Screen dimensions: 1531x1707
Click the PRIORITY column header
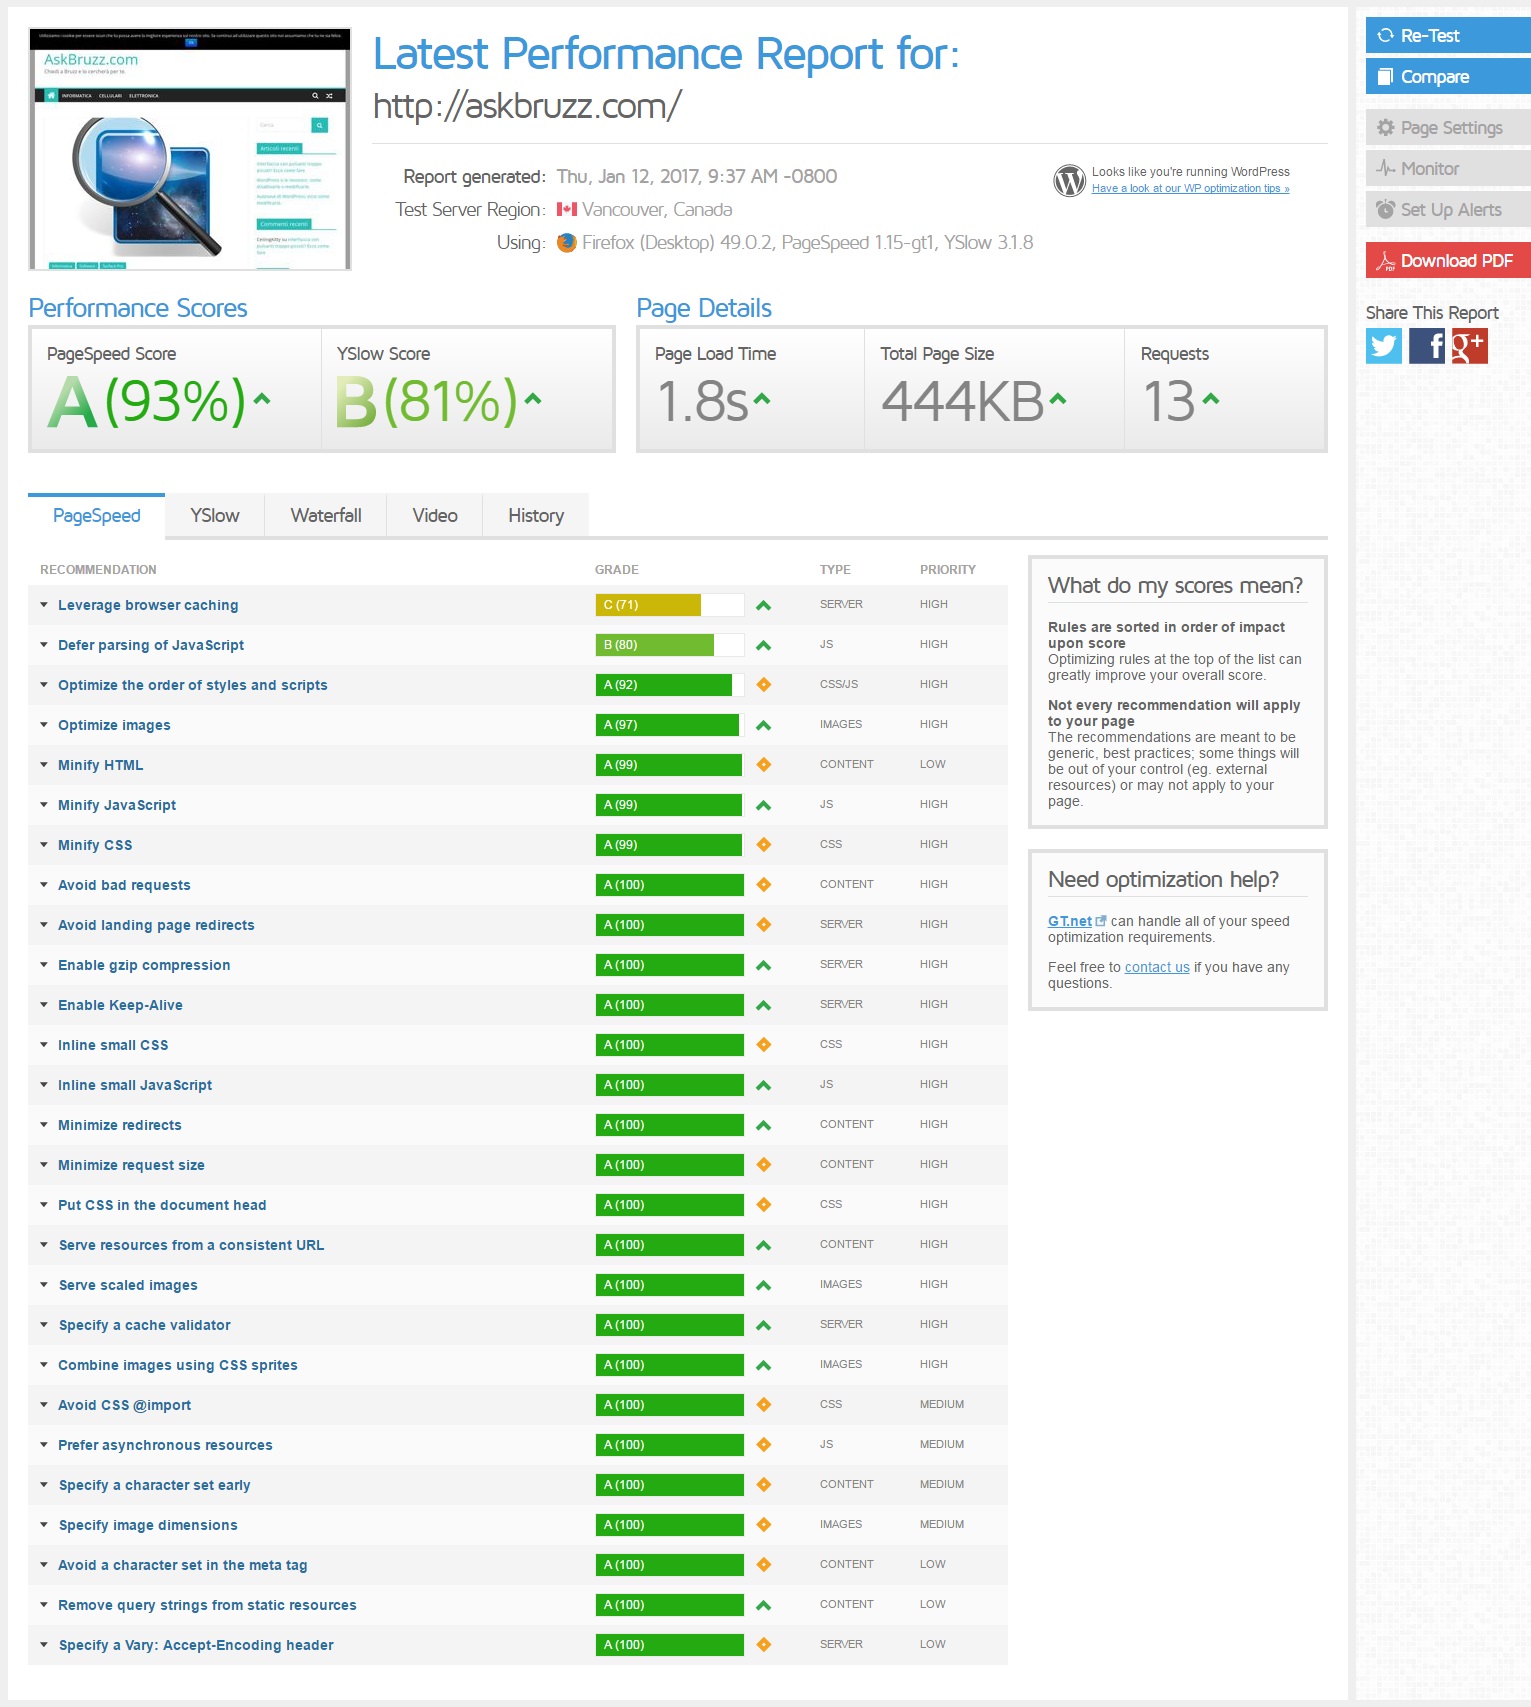pyautogui.click(x=948, y=570)
